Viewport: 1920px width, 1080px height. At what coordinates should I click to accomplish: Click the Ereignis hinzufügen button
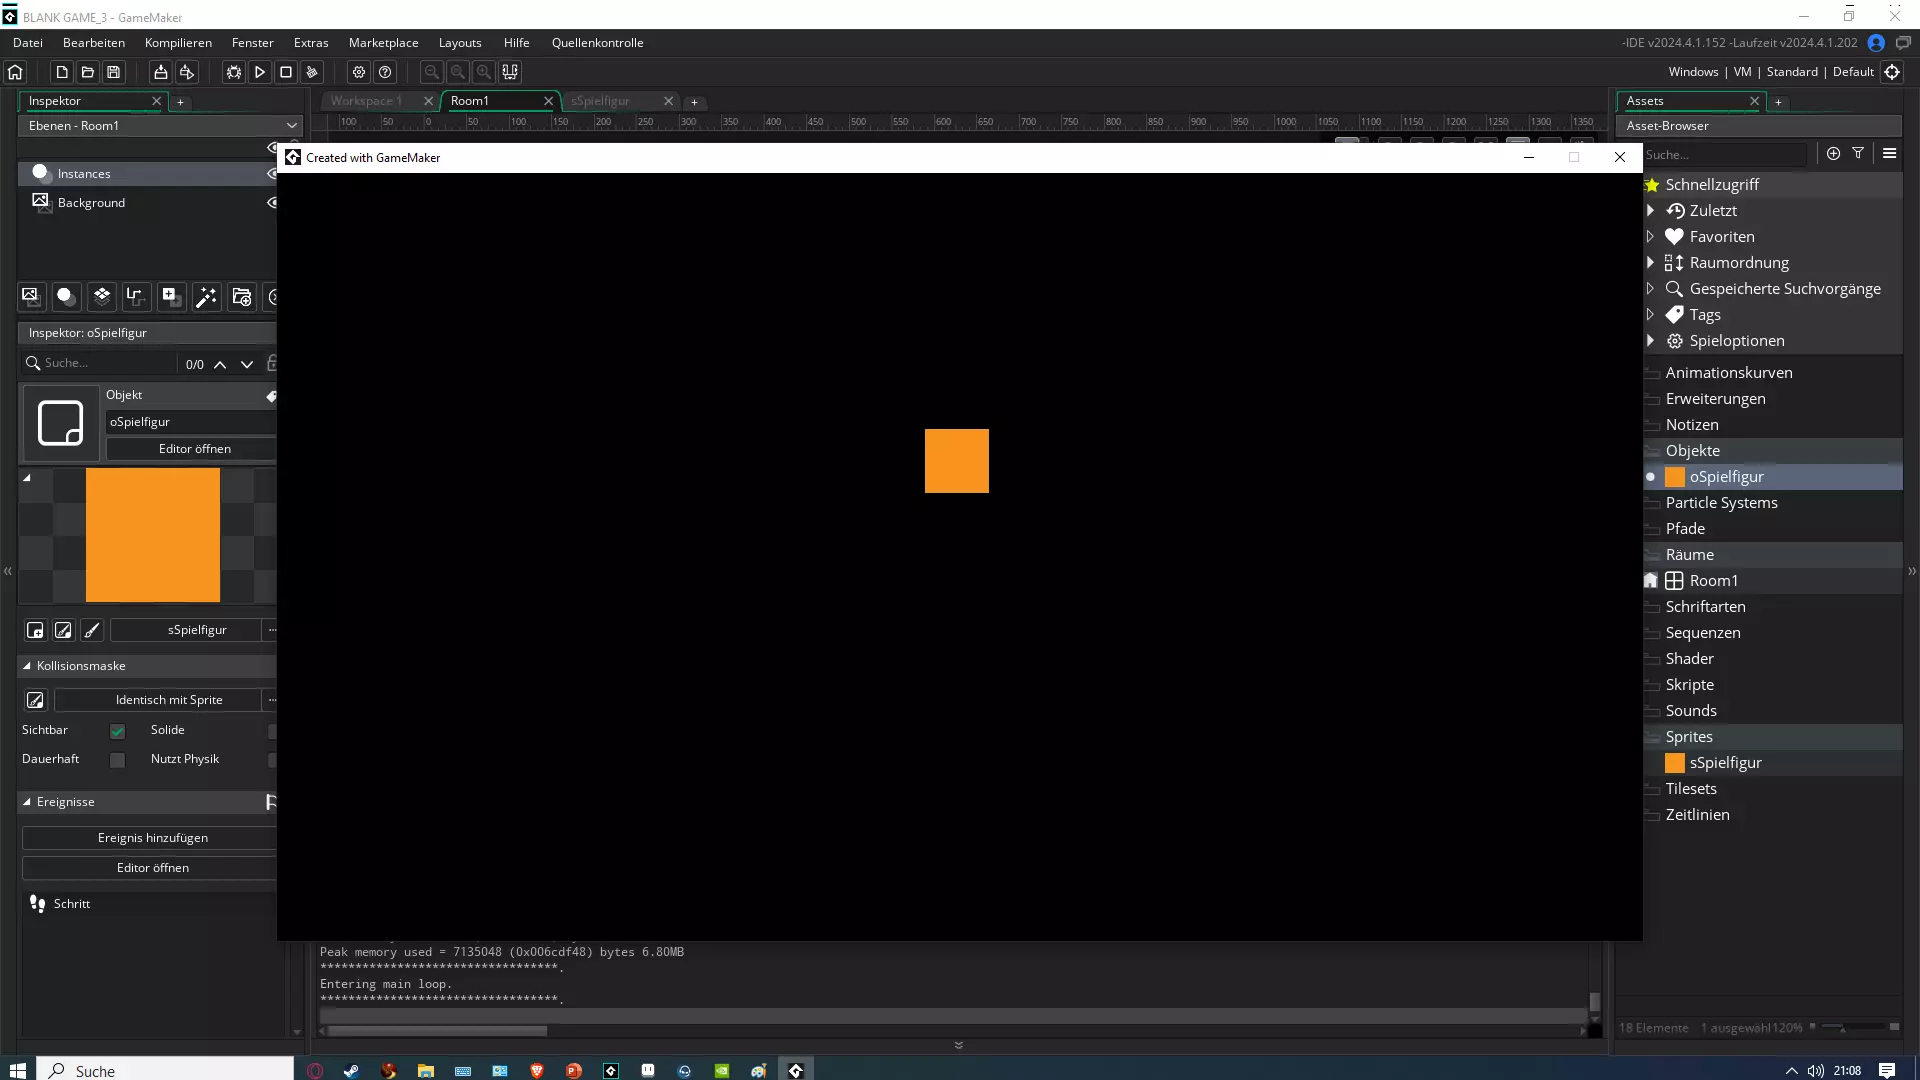[x=152, y=838]
